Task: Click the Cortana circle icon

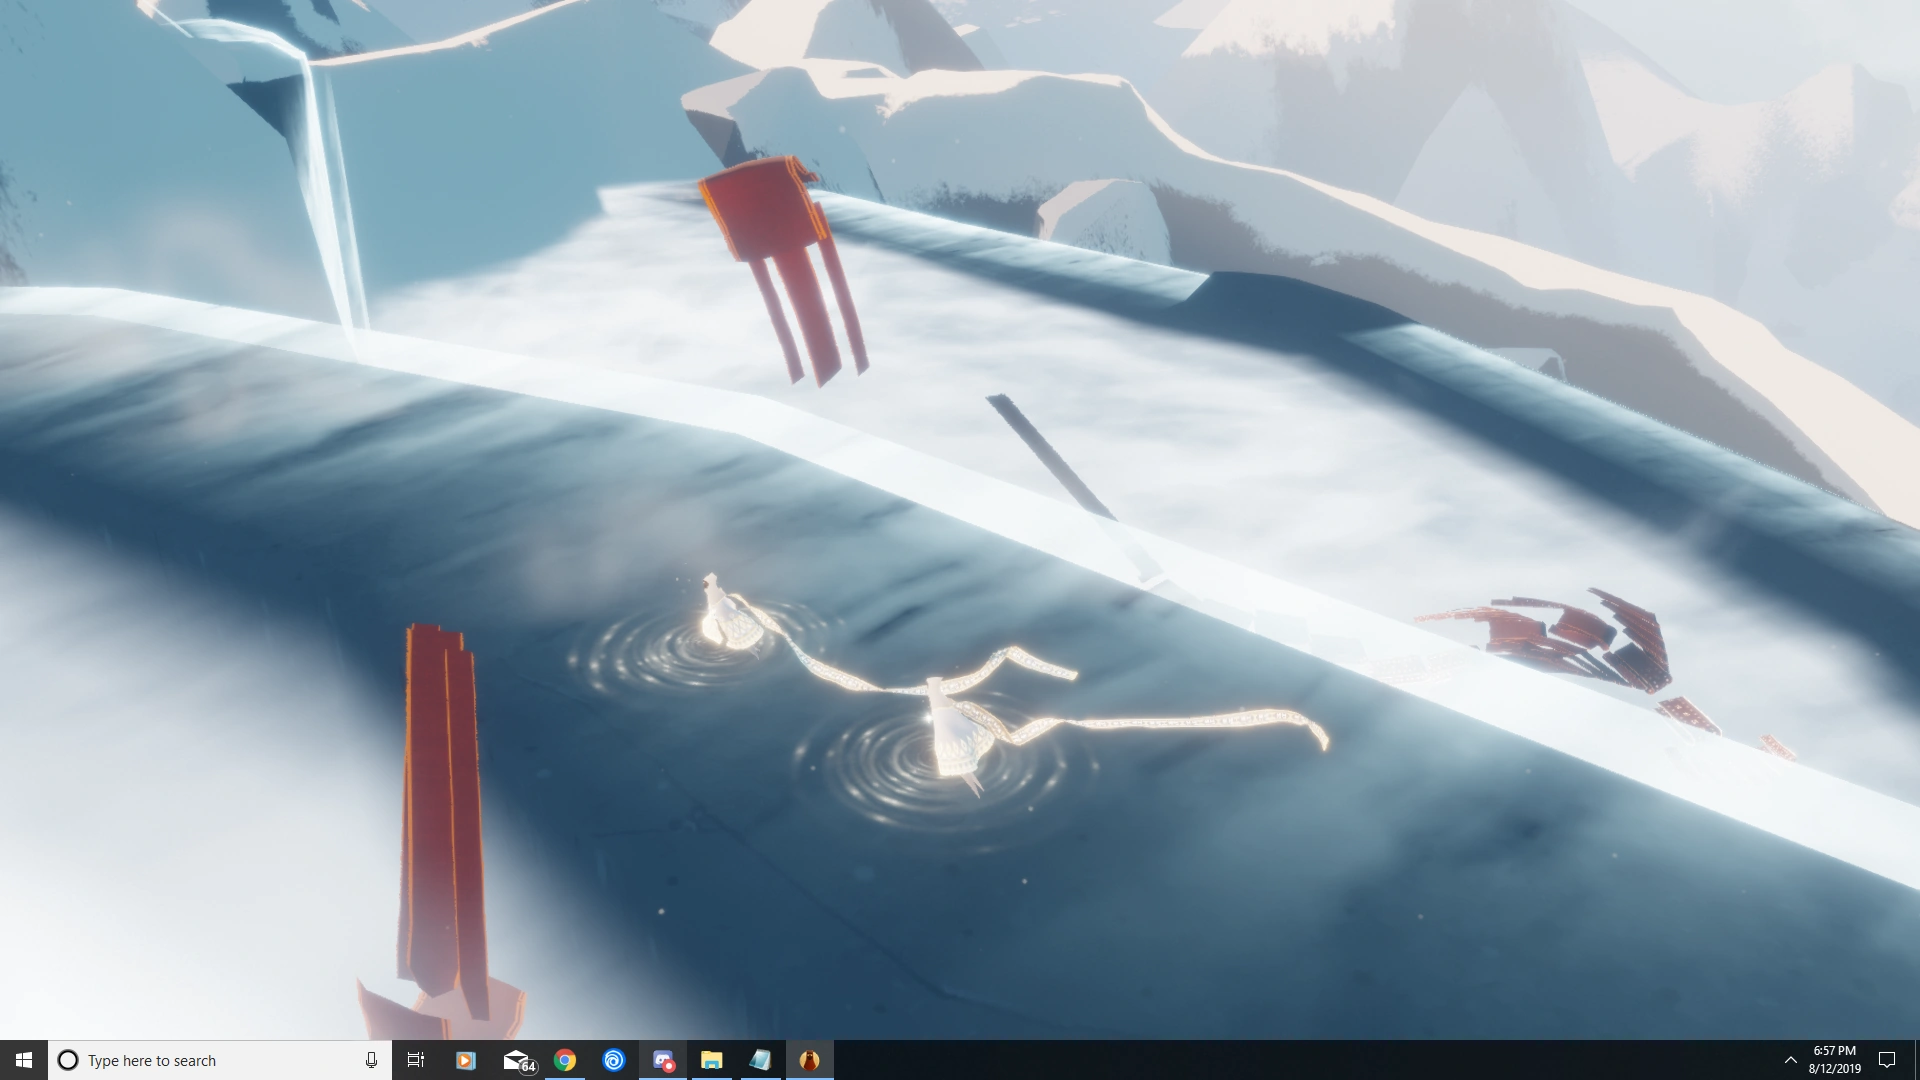Action: (68, 1060)
